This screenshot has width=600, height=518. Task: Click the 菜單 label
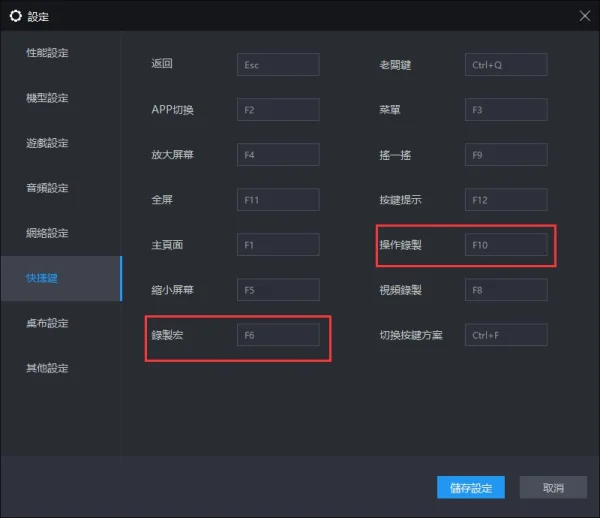(390, 110)
